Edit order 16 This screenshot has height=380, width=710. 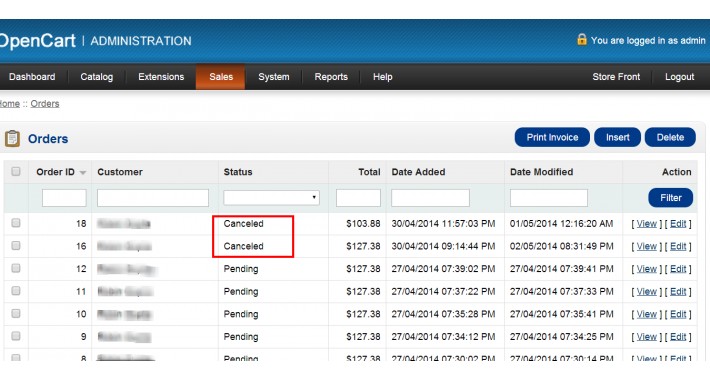(678, 246)
